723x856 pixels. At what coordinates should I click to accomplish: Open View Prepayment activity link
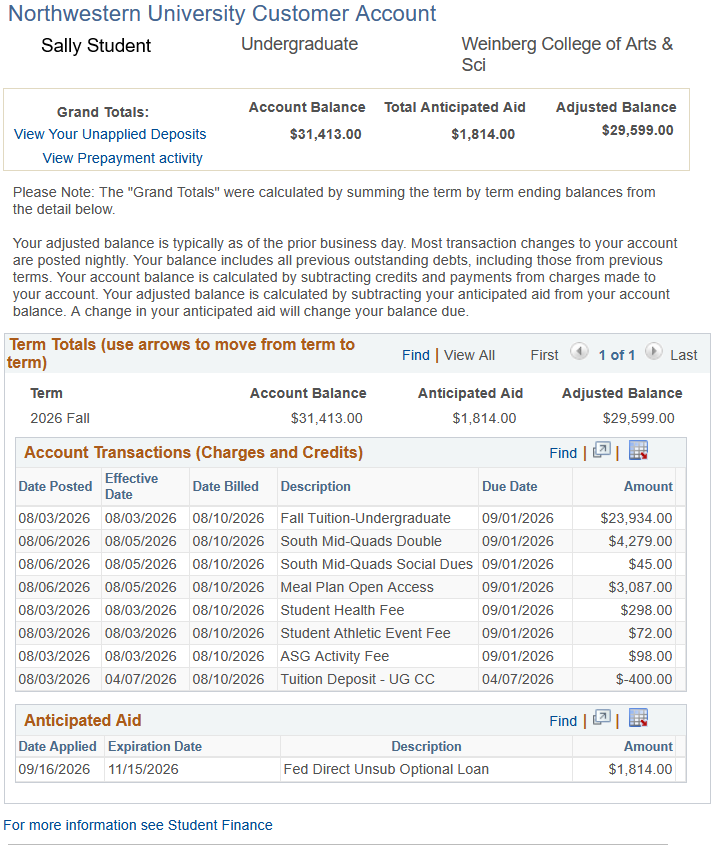point(122,158)
